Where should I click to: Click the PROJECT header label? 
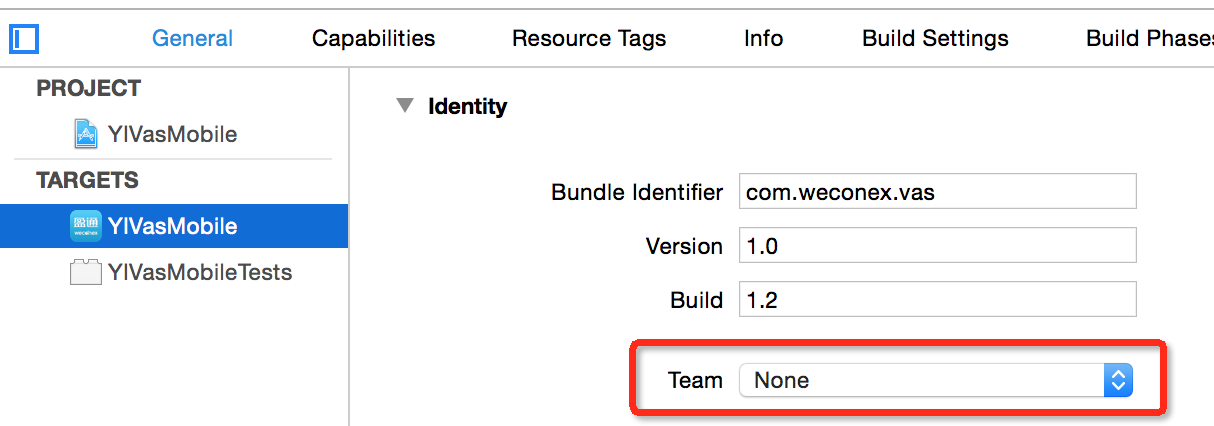tap(88, 88)
